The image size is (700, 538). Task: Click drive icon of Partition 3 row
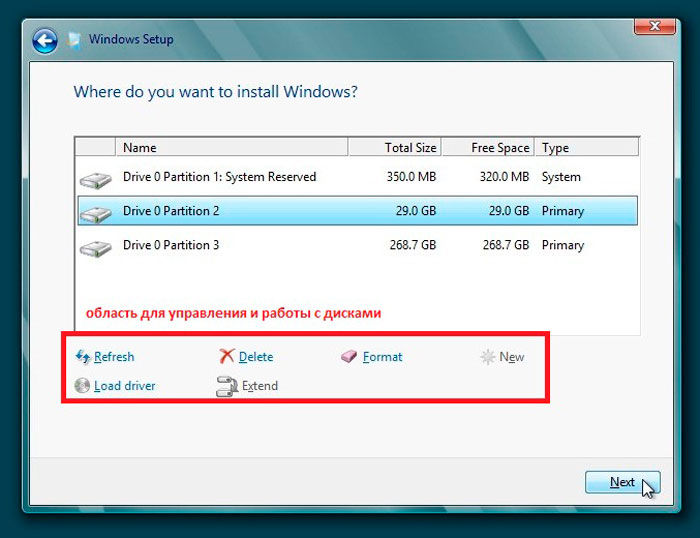96,248
